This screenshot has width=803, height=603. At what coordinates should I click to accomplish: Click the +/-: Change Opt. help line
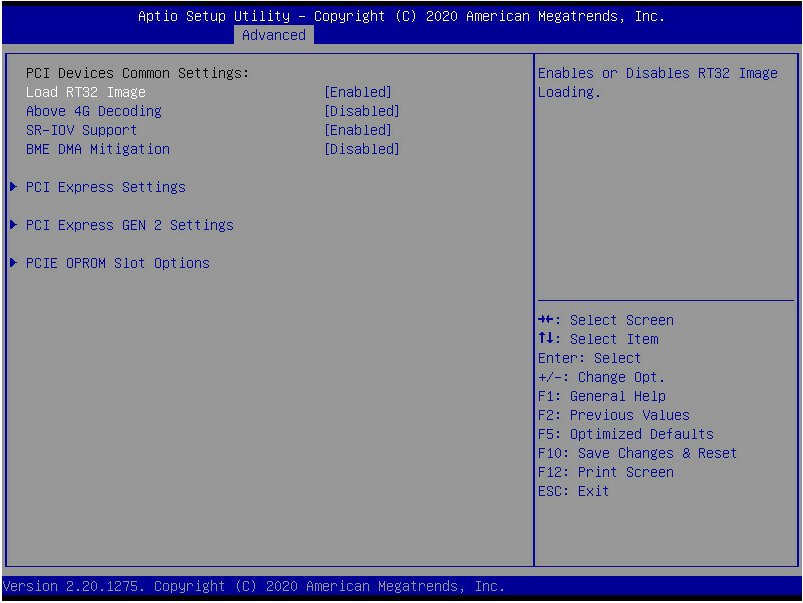point(601,377)
